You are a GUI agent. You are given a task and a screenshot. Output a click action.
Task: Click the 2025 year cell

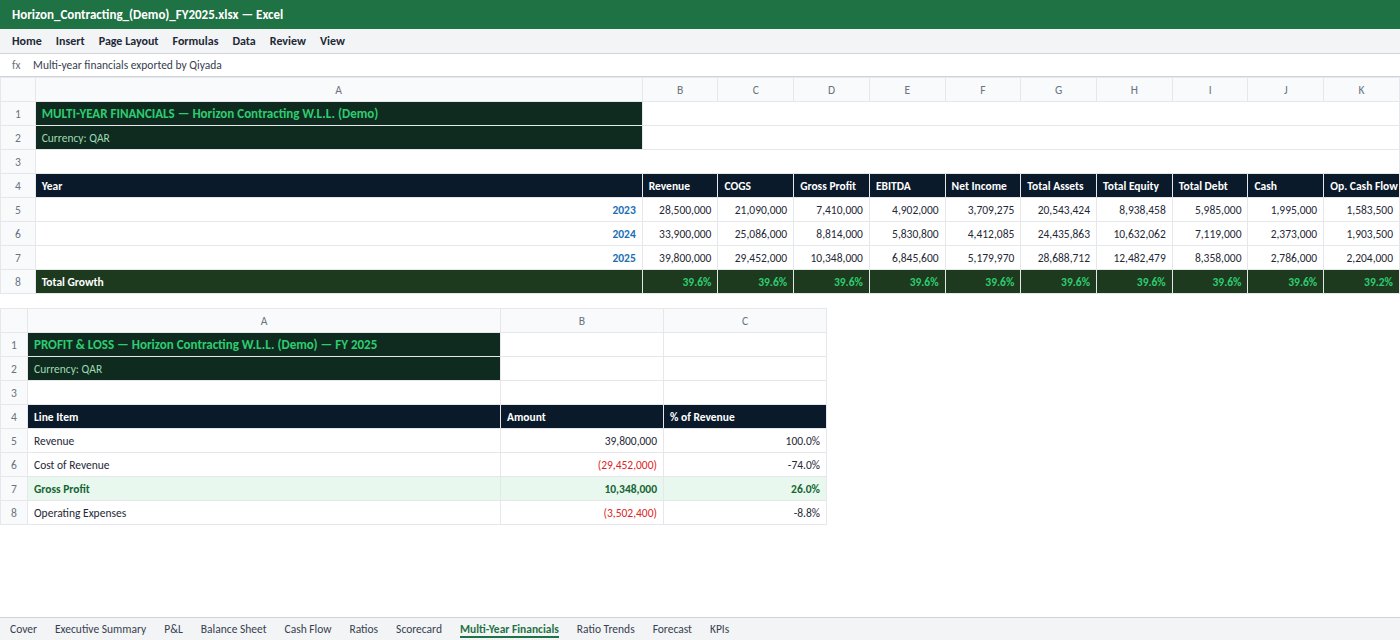(x=339, y=258)
